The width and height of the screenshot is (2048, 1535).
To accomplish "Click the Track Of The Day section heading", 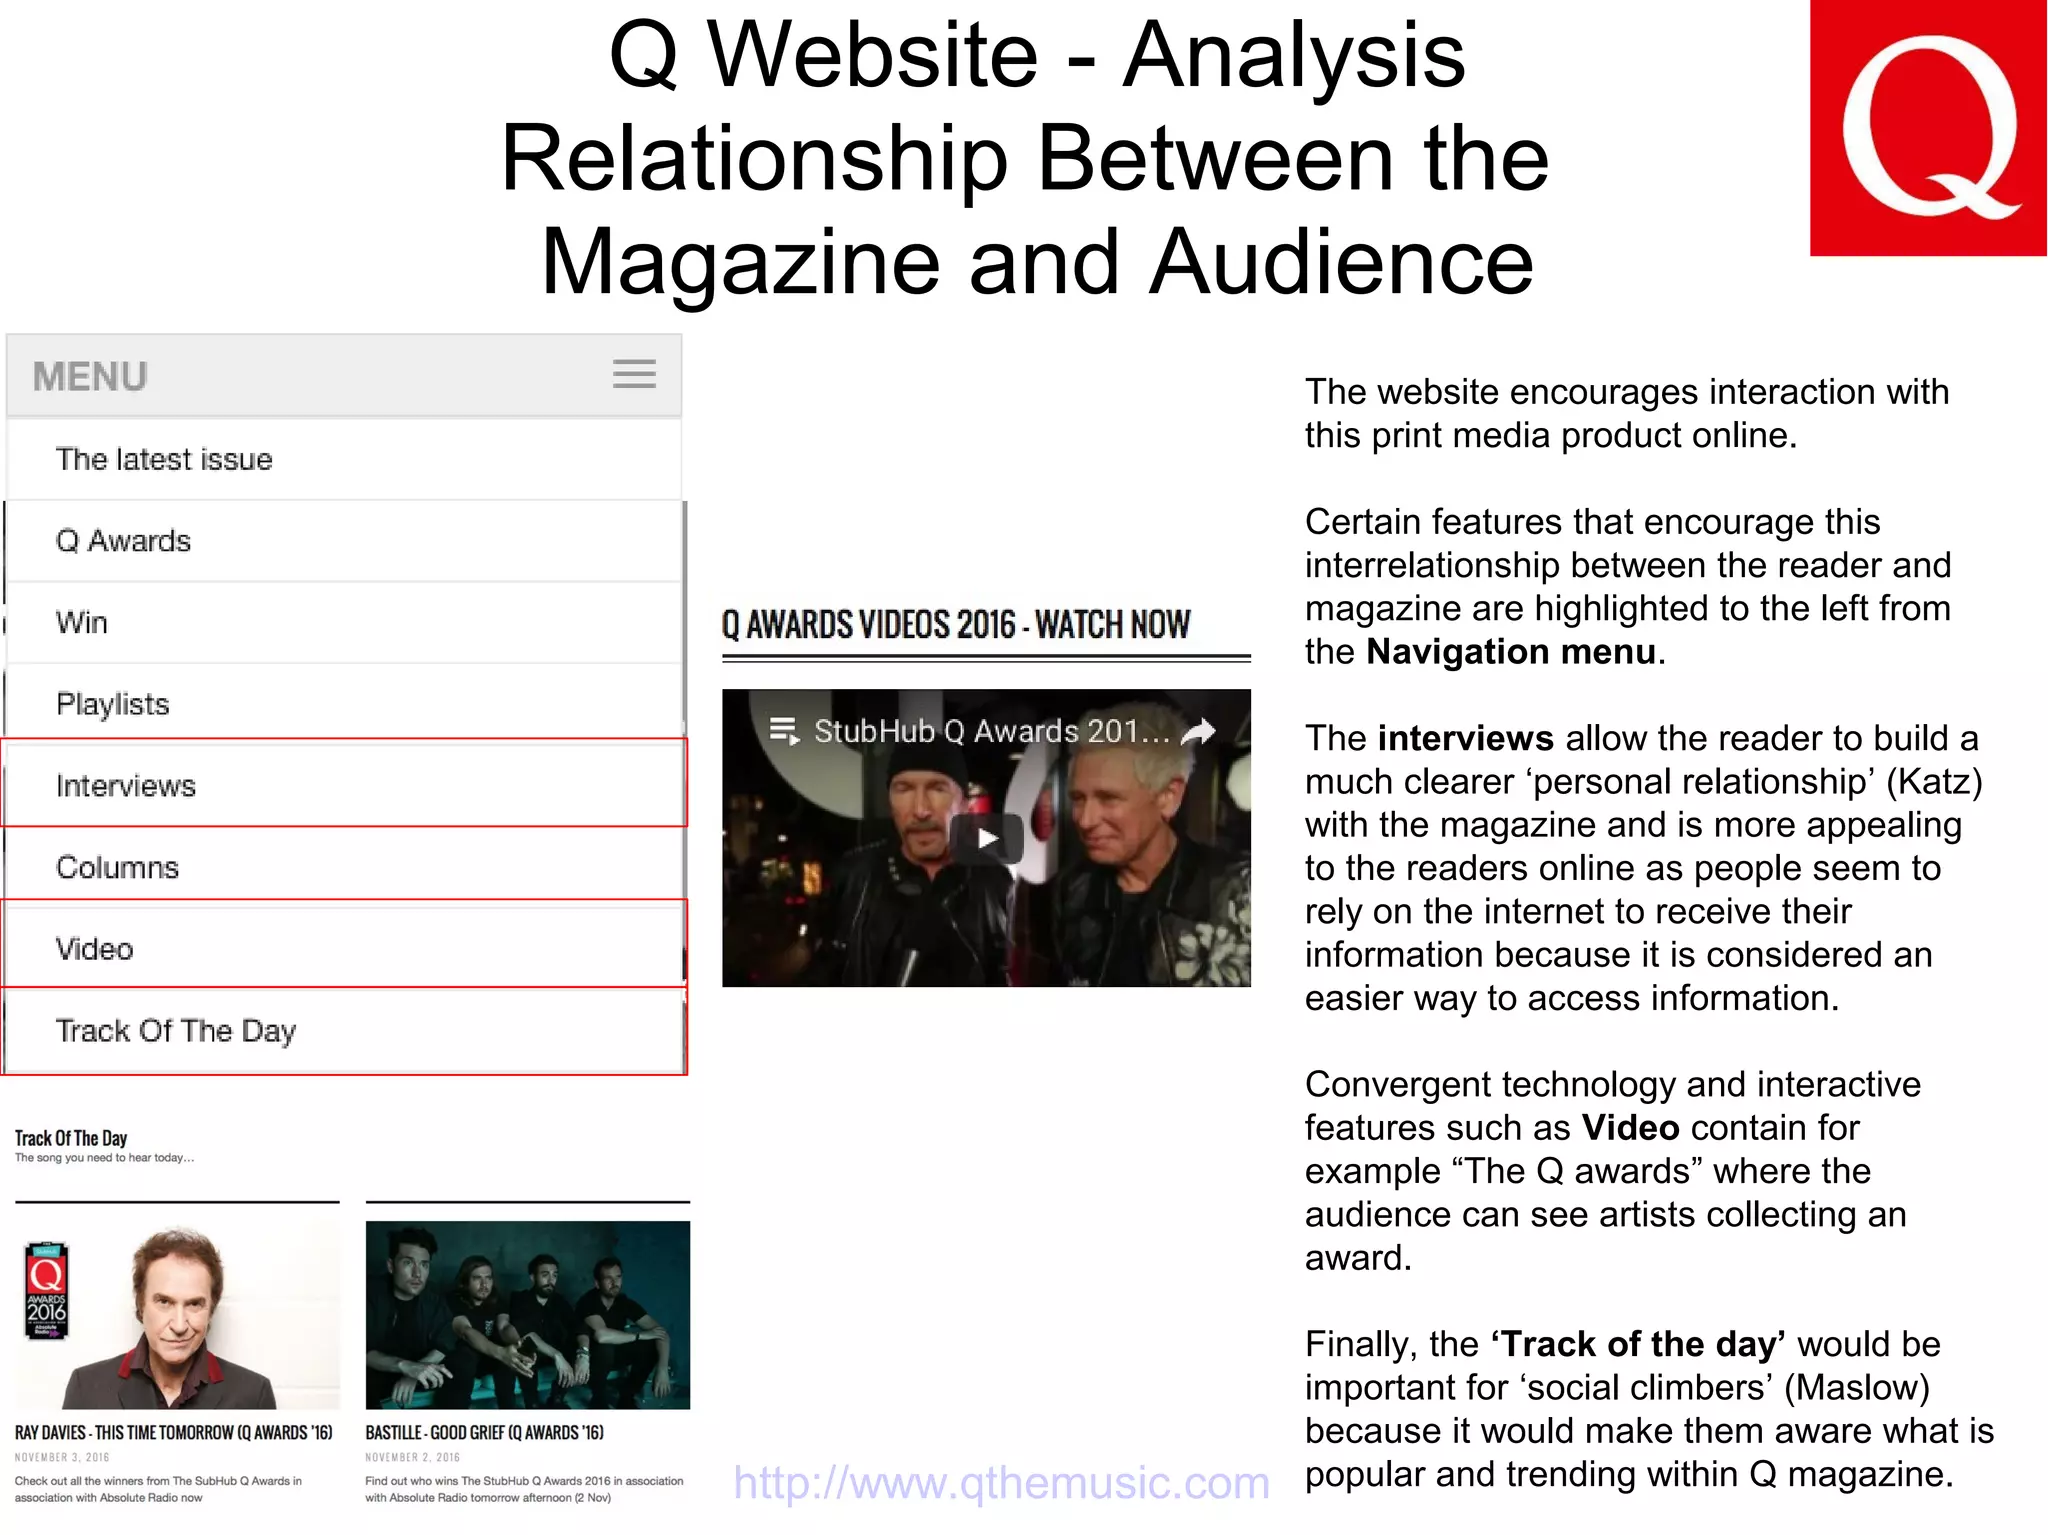I will click(x=71, y=1138).
